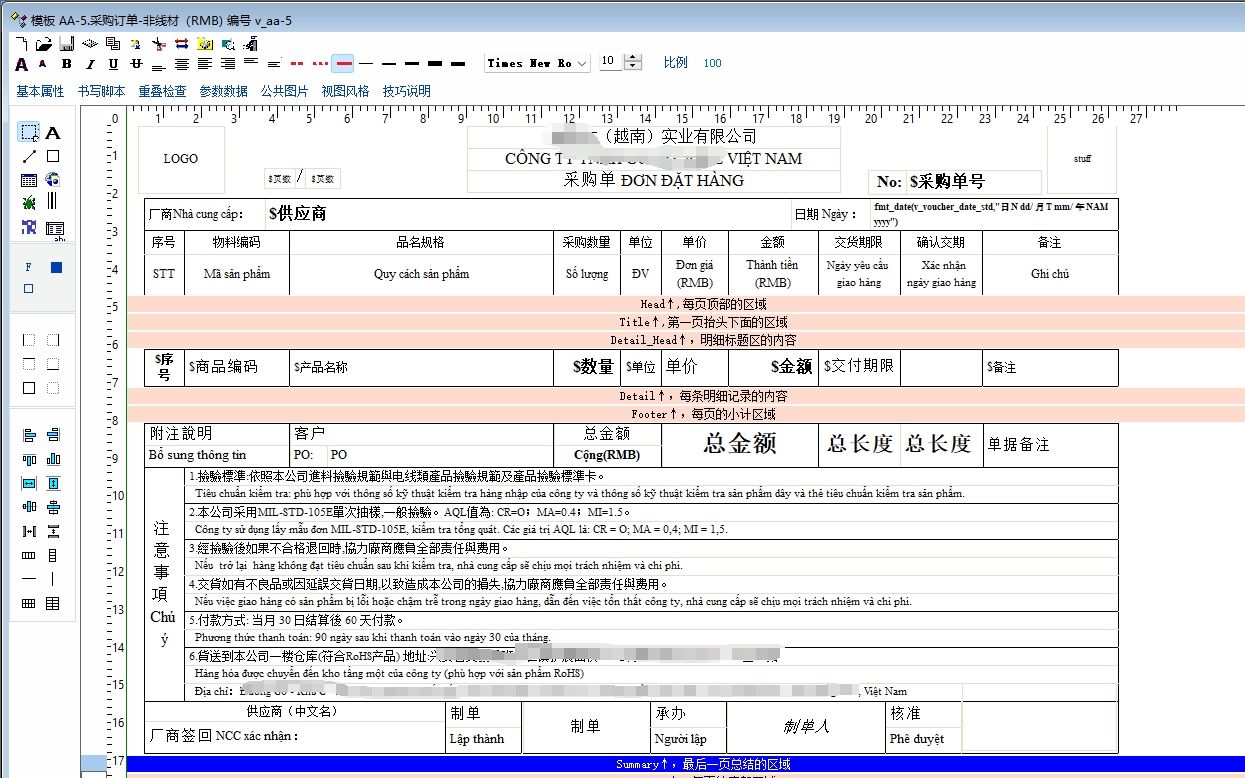Select the table grid tool
This screenshot has height=778, width=1245.
tap(29, 180)
